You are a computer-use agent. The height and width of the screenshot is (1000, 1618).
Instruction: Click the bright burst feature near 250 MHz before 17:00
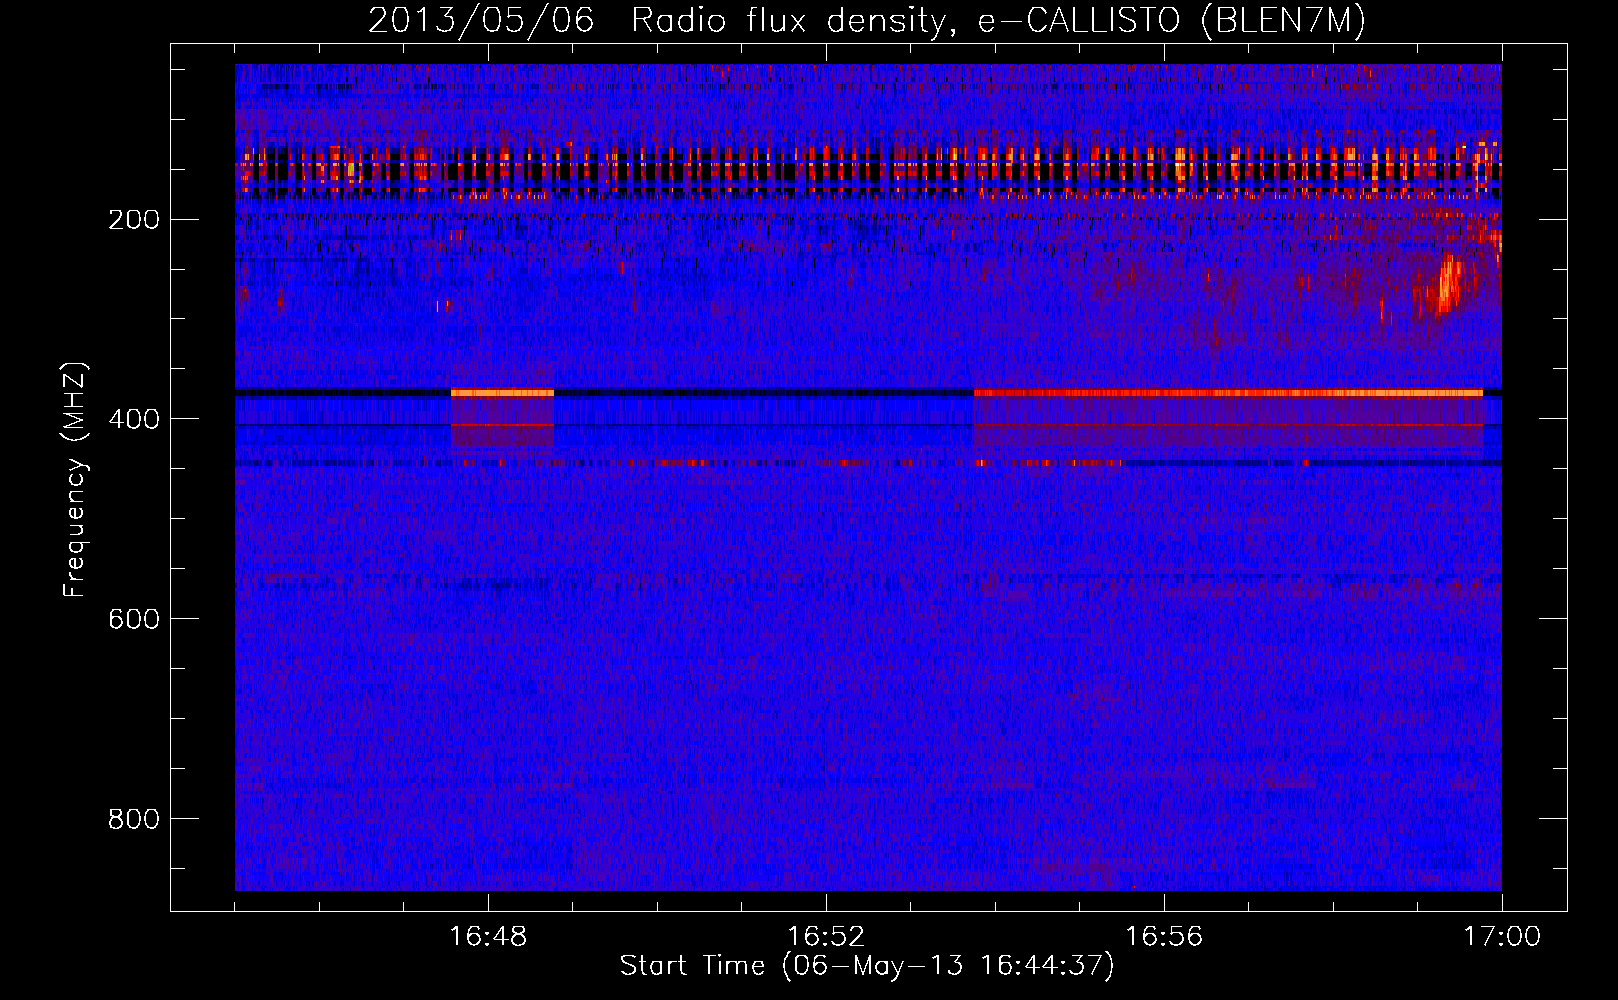(1446, 284)
